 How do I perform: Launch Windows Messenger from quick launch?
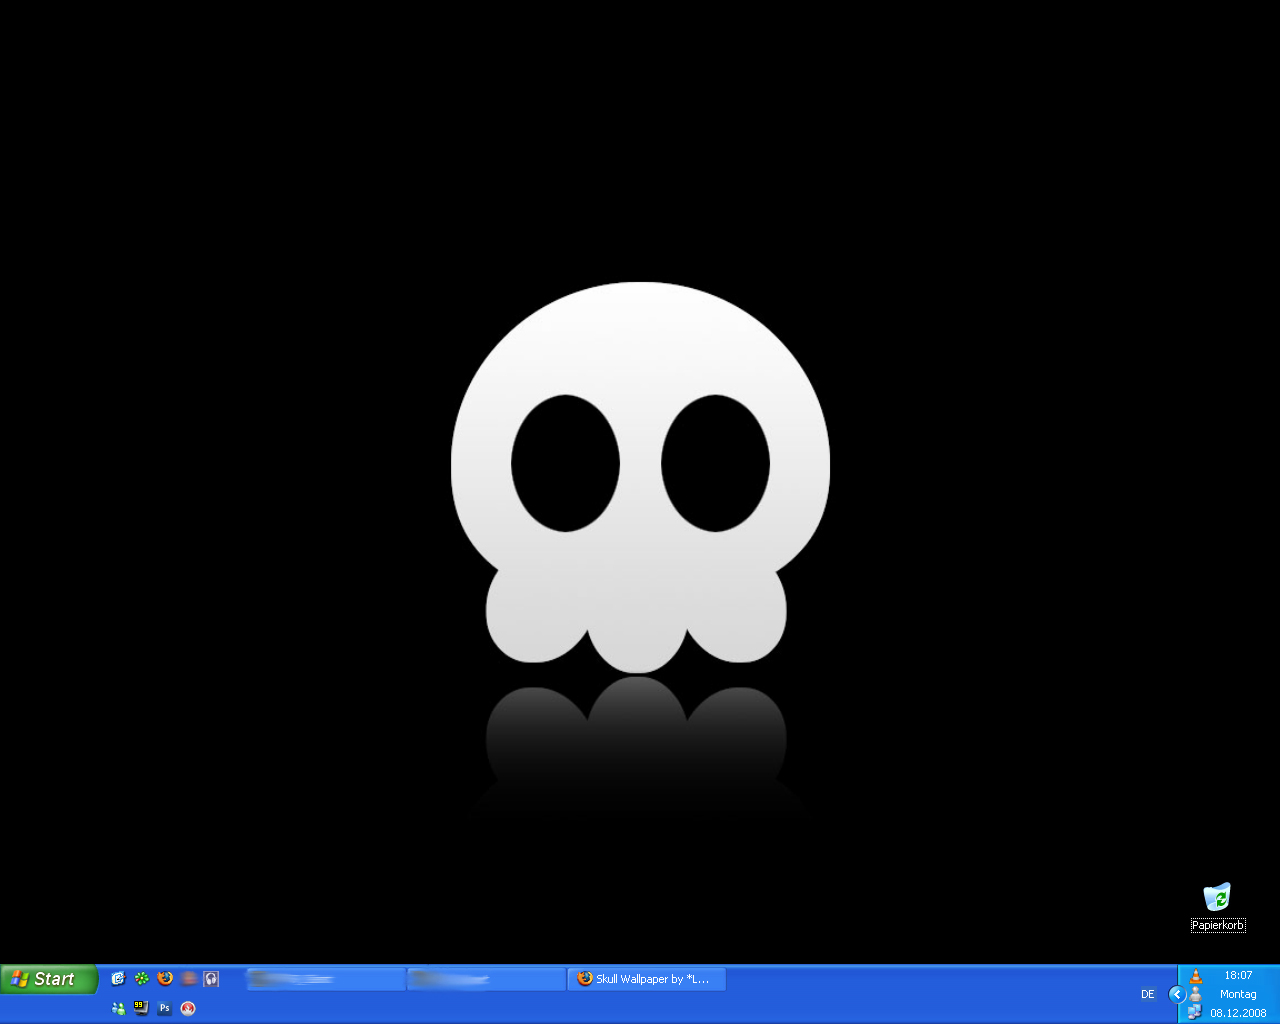(x=118, y=1008)
